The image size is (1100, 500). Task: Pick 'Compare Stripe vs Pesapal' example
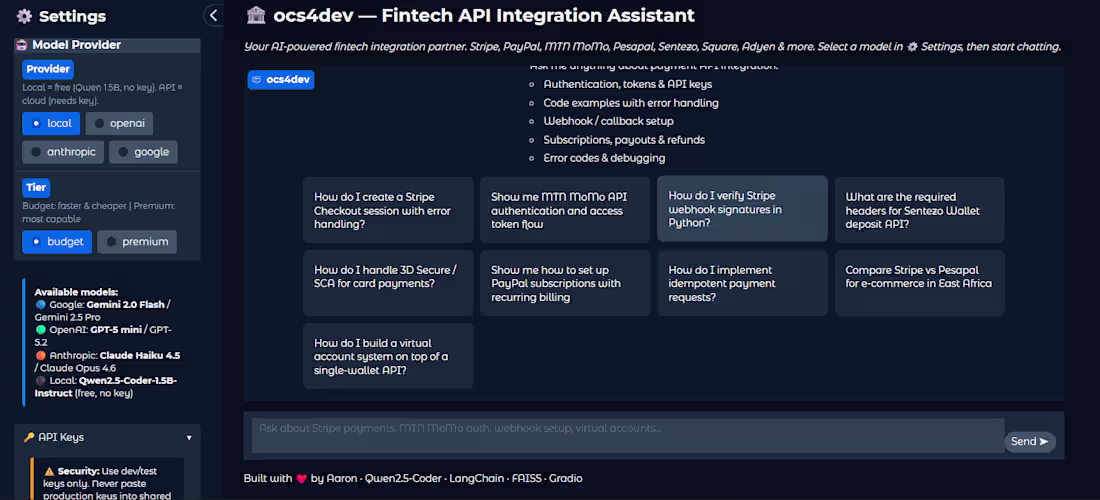[x=920, y=283]
